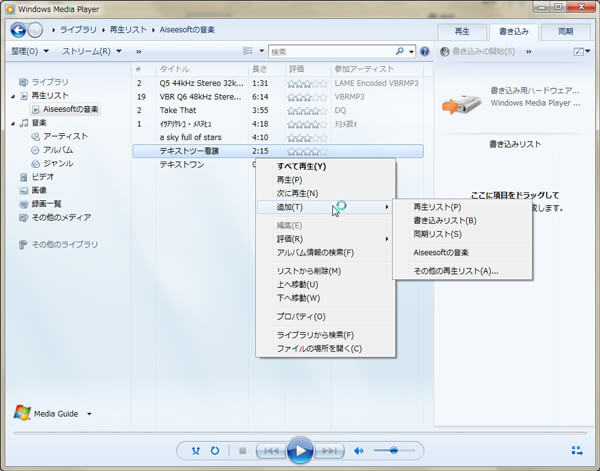This screenshot has height=471, width=600.
Task: Open the help question mark icon
Action: (424, 51)
